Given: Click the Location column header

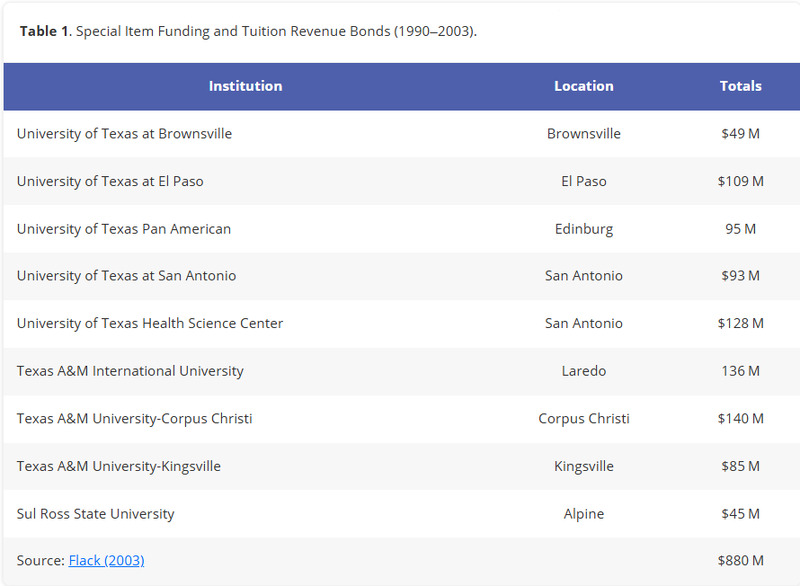Looking at the screenshot, I should point(584,86).
